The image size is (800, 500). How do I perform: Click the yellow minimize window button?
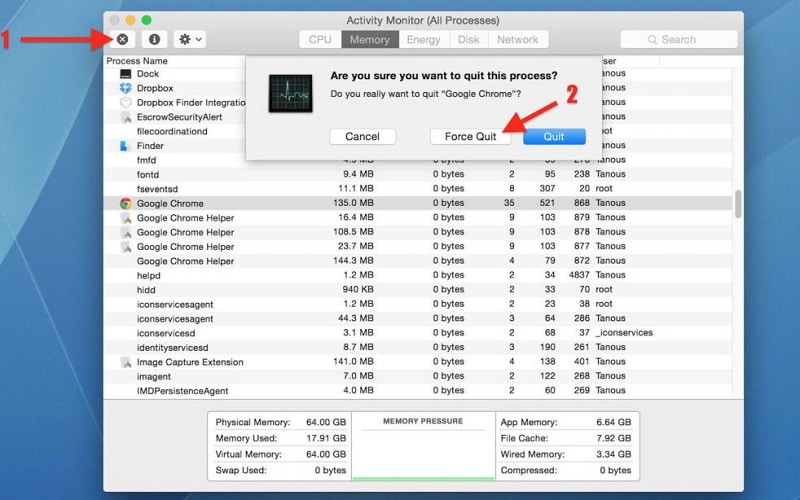click(x=131, y=20)
